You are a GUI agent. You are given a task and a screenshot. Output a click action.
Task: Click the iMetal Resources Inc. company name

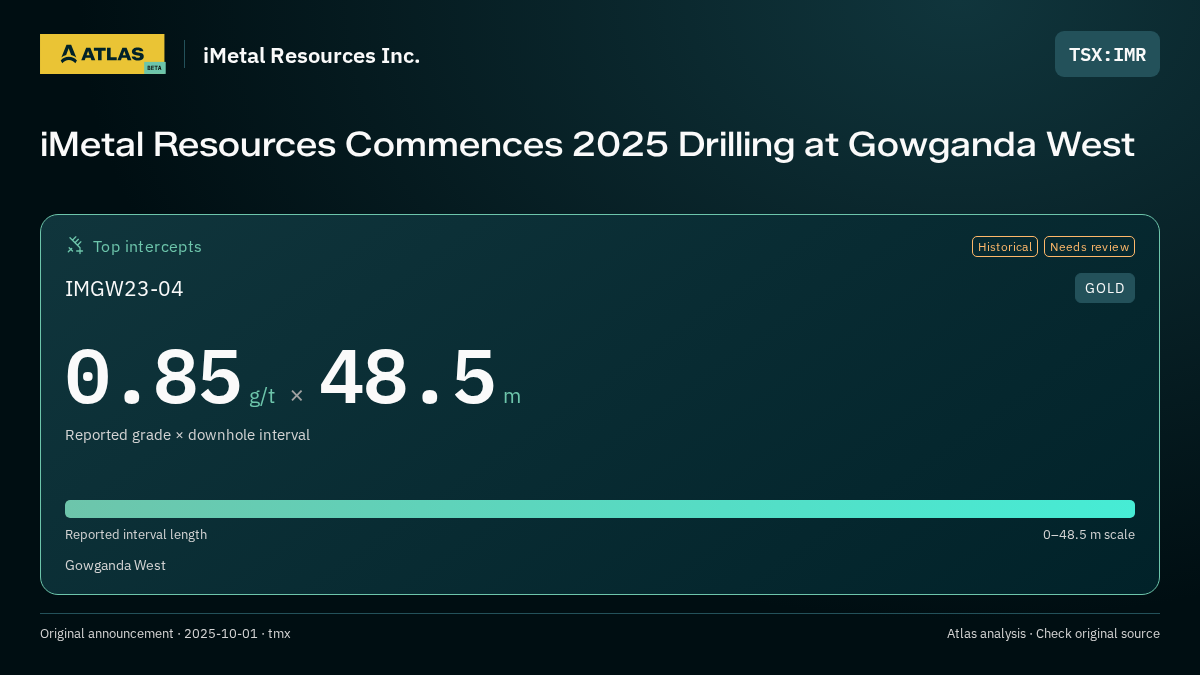(x=311, y=56)
